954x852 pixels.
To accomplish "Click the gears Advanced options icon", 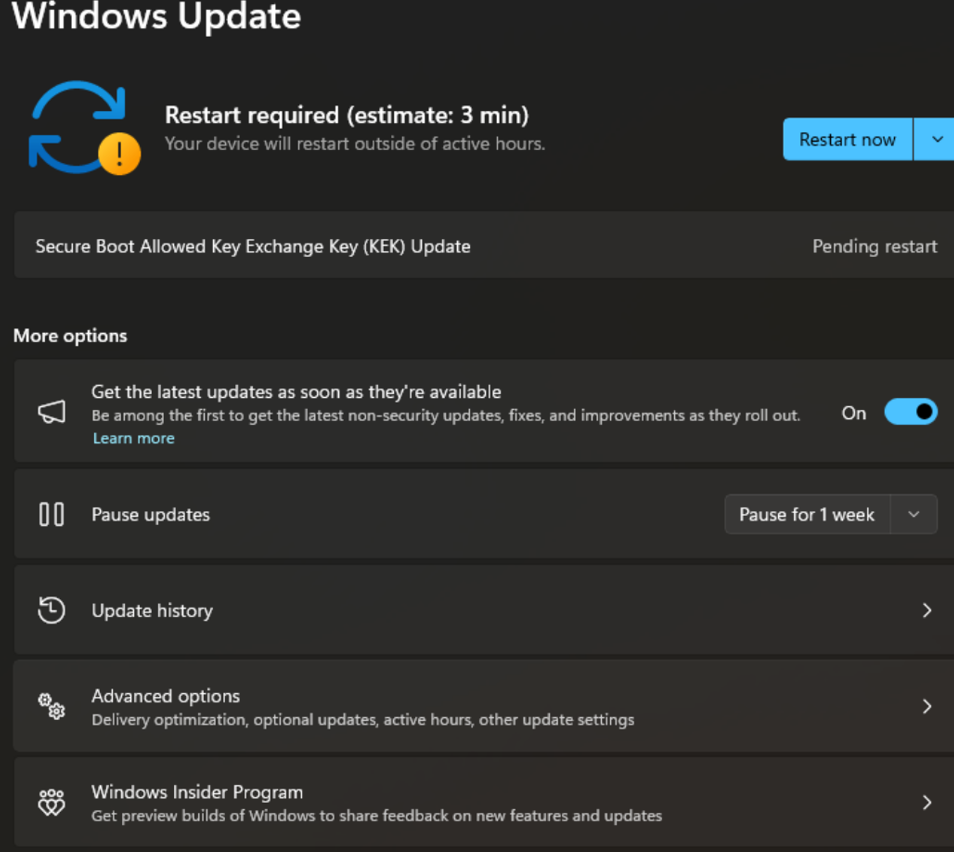I will tap(52, 707).
